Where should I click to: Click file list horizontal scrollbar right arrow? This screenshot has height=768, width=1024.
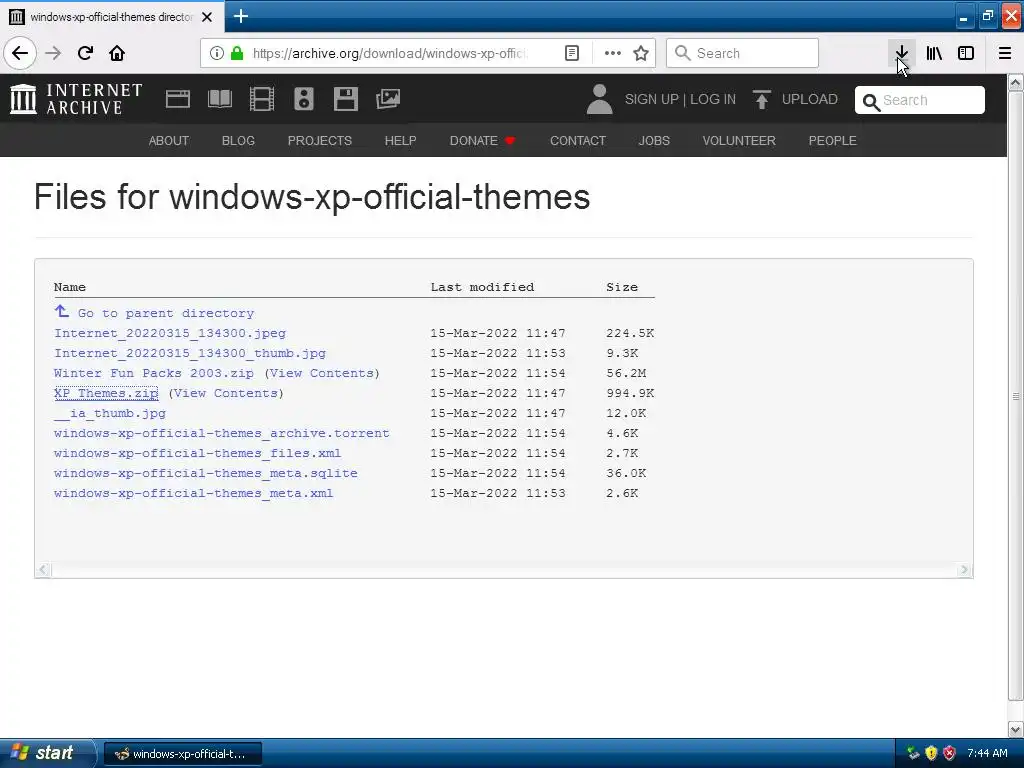964,569
